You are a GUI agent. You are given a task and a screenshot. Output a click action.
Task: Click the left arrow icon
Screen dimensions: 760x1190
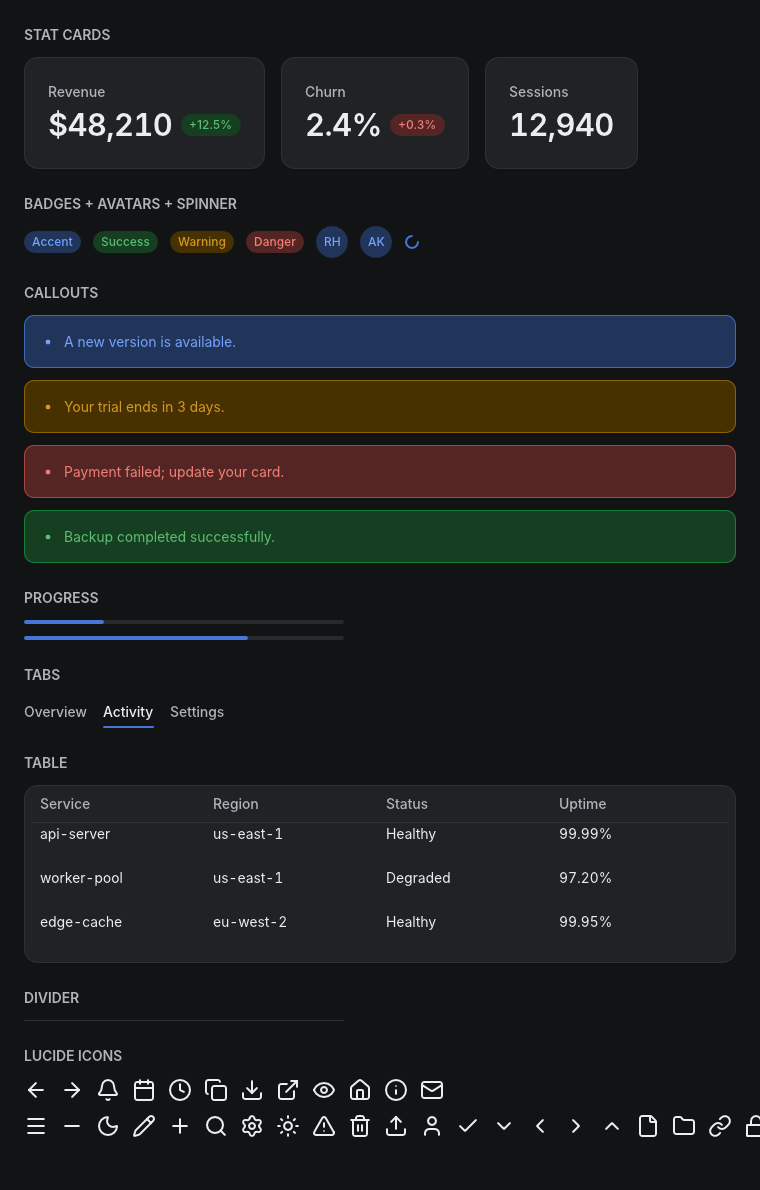[x=36, y=1090]
